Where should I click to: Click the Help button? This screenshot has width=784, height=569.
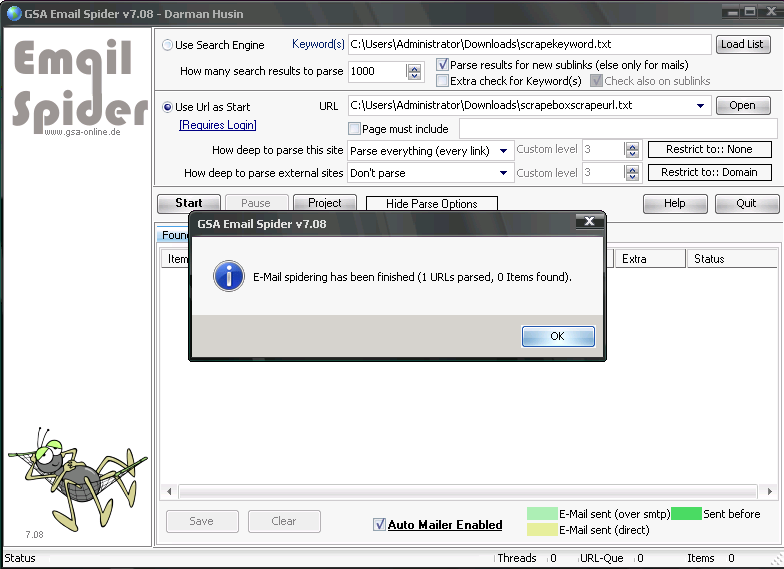675,203
